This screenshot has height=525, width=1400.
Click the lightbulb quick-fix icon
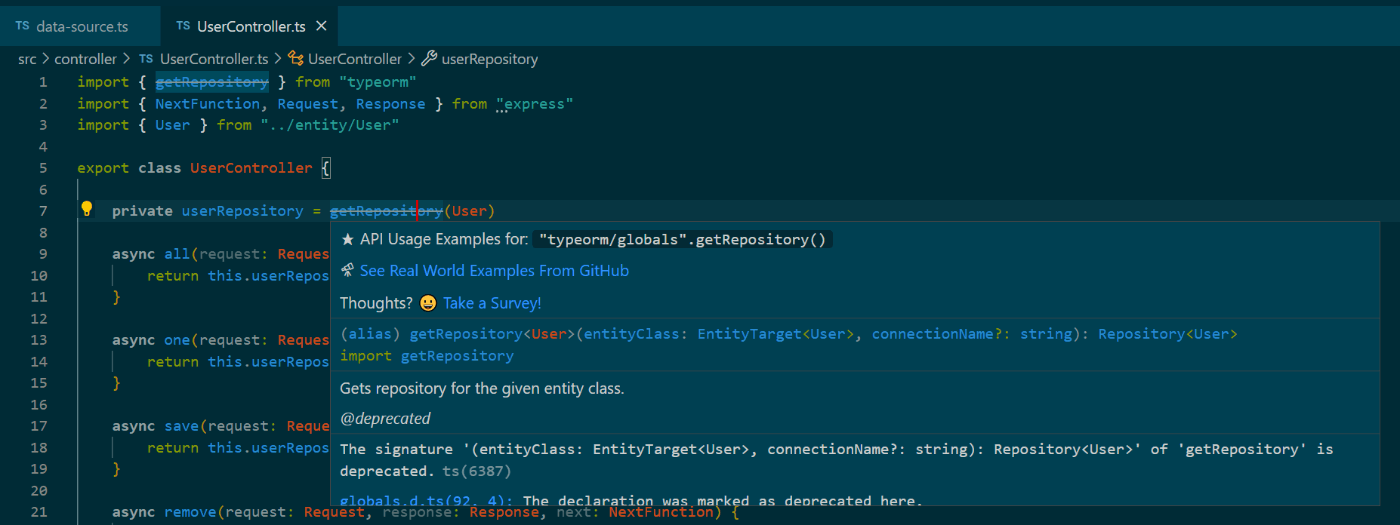87,209
